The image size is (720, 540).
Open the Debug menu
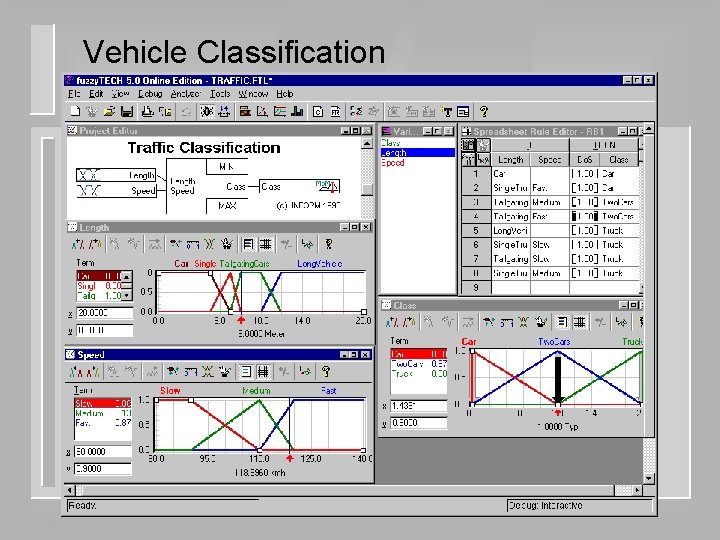click(x=150, y=94)
